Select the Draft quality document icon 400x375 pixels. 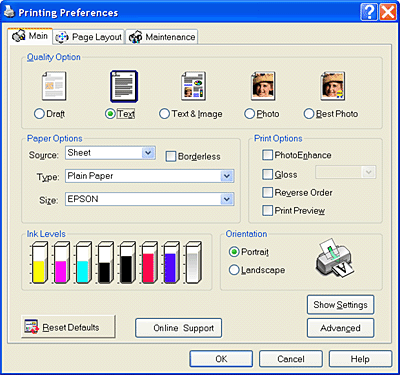click(54, 86)
